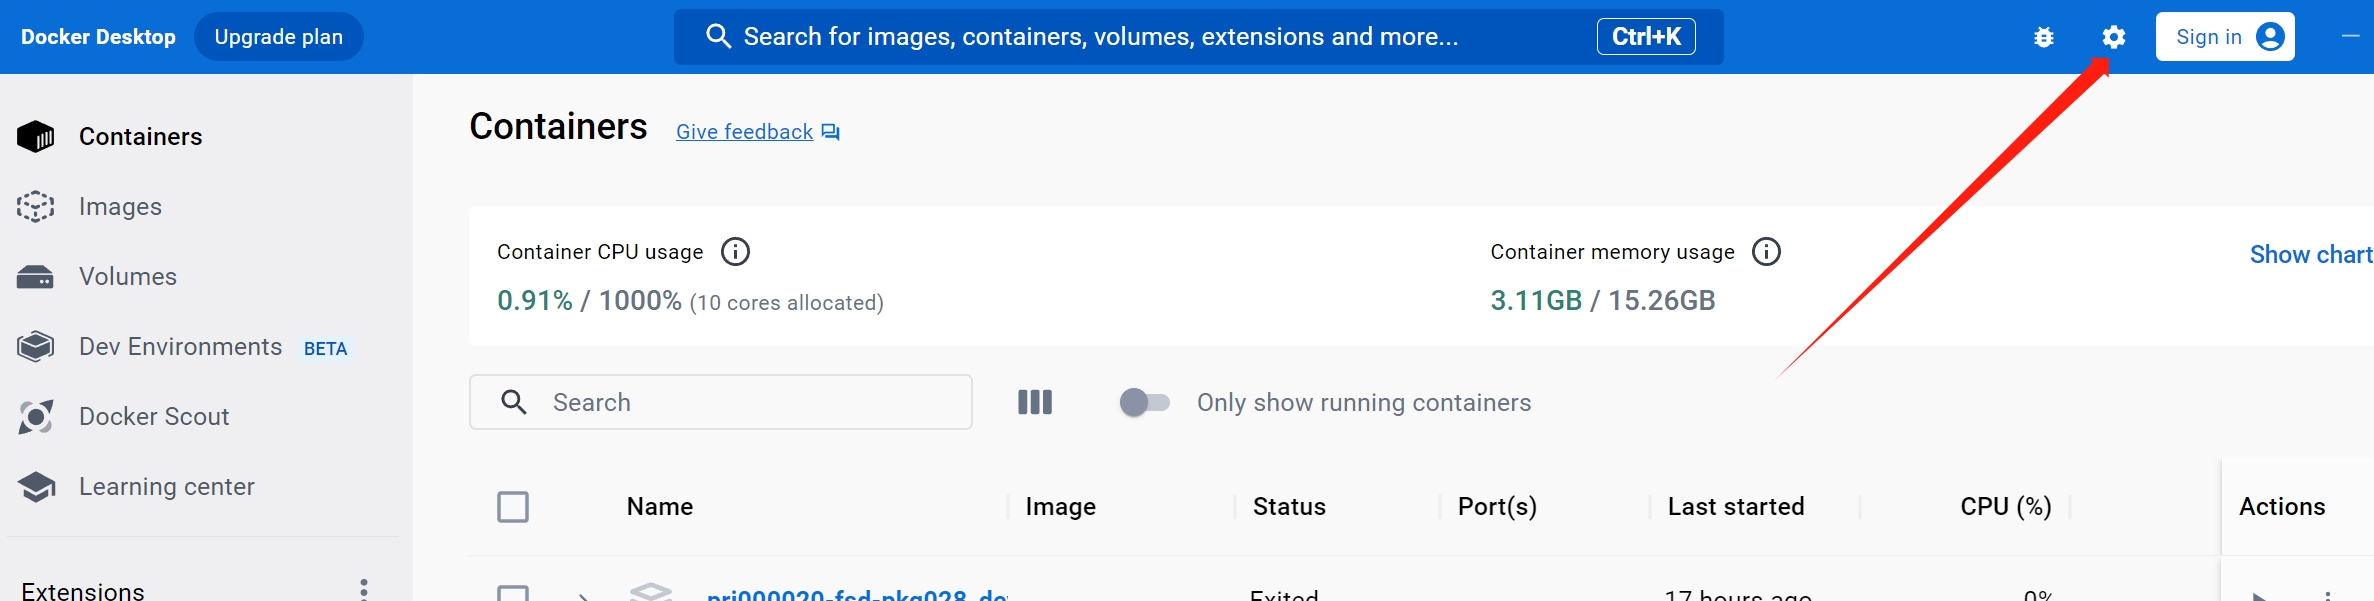Viewport: 2374px width, 601px height.
Task: Click the Container CPU usage info icon
Action: tap(735, 252)
